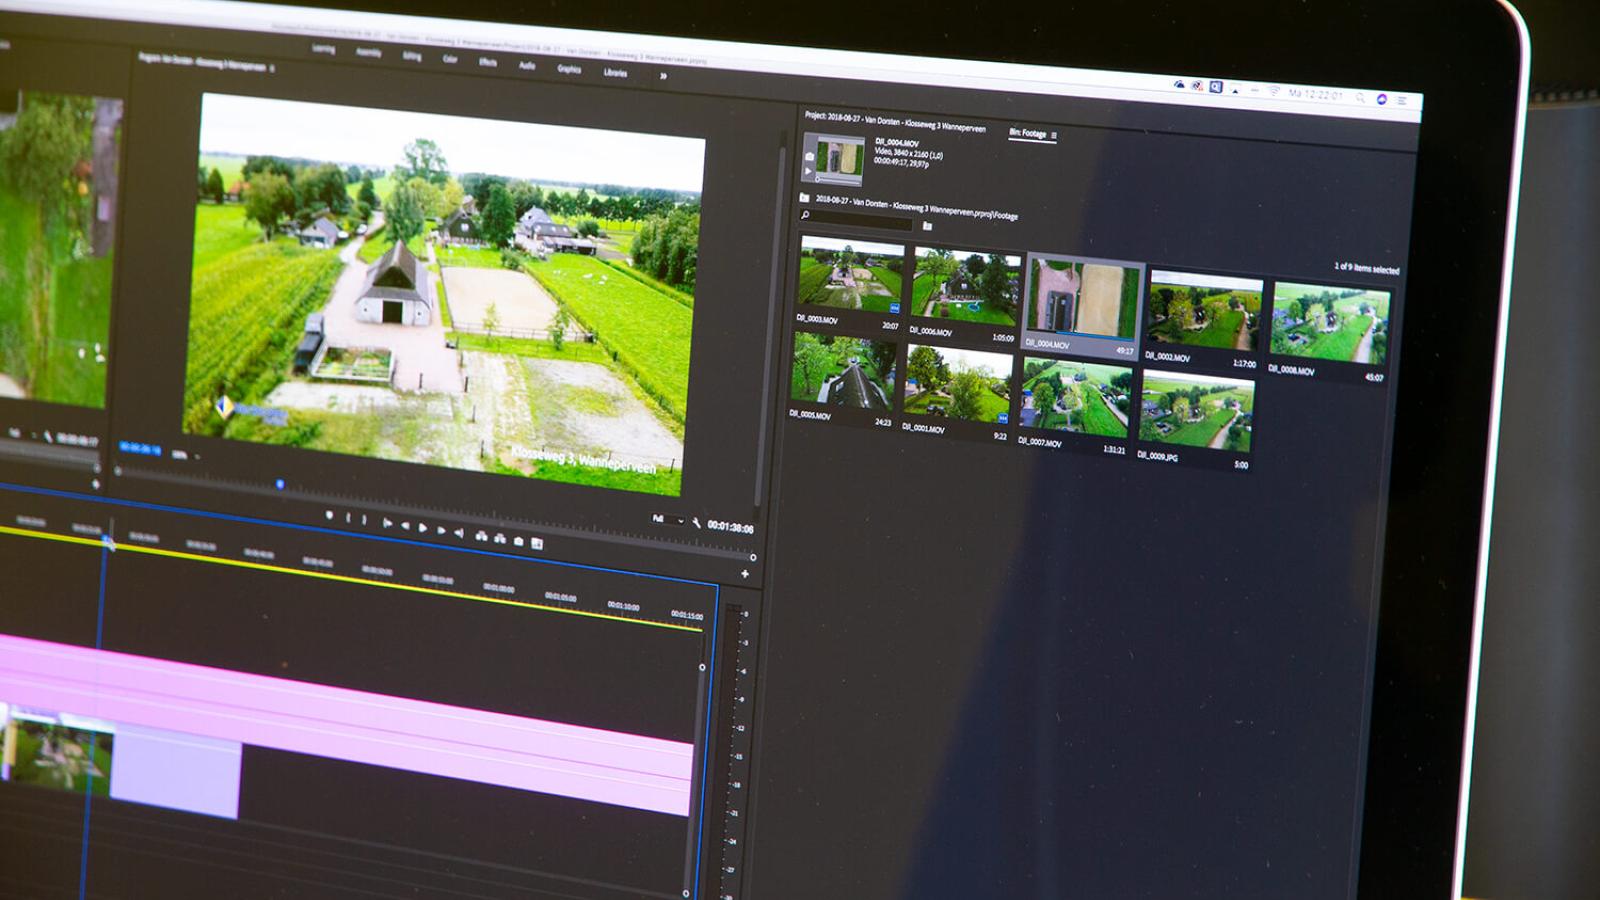Image resolution: width=1600 pixels, height=900 pixels.
Task: Open Spotlight search in the macOS menu bar
Action: (x=1360, y=97)
